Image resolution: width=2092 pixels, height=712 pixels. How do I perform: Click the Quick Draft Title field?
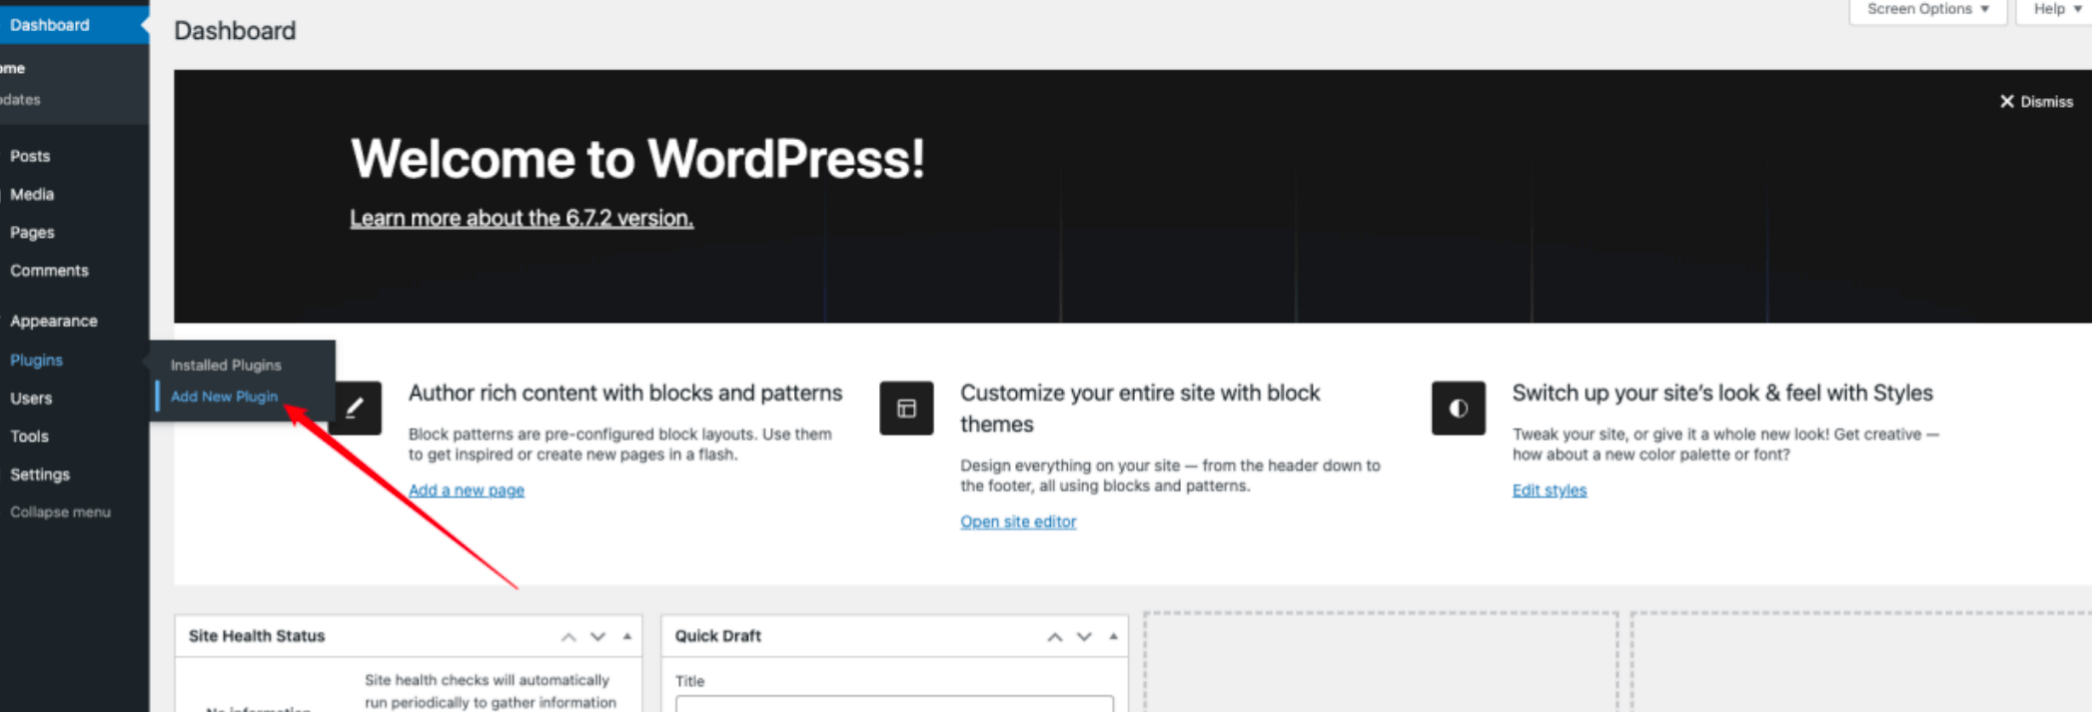(894, 704)
